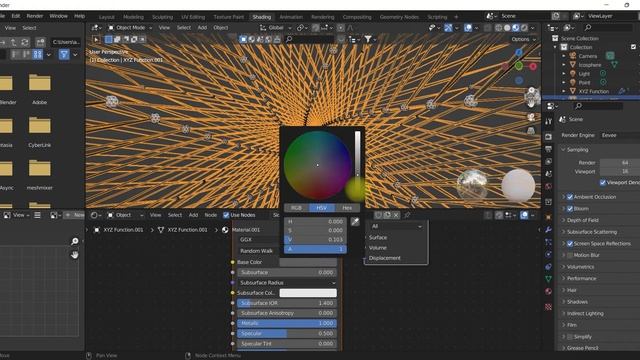The image size is (640, 360).
Task: Open the Material properties tab icon
Action: point(548,291)
